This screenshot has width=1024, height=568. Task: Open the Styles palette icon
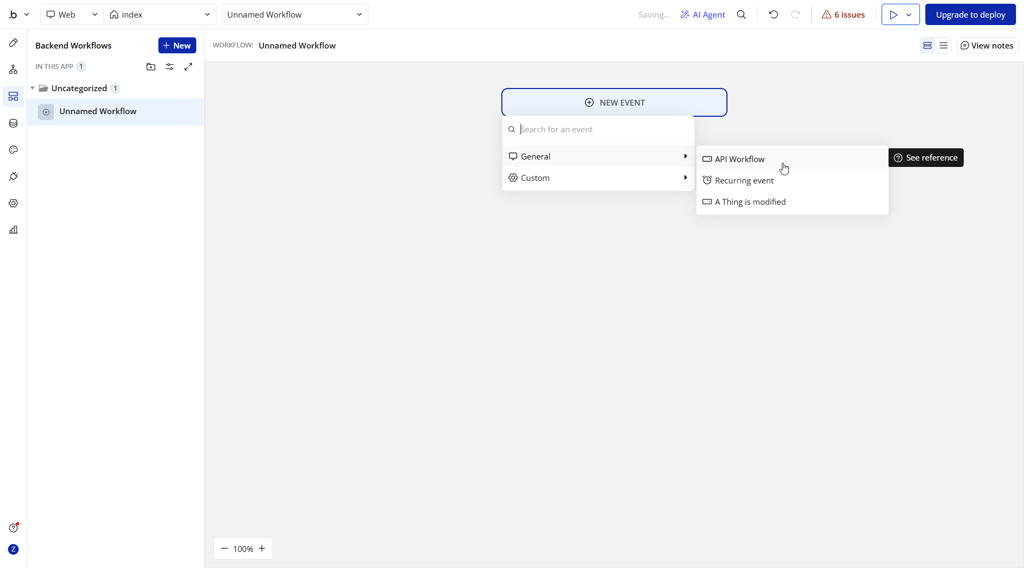coord(13,150)
